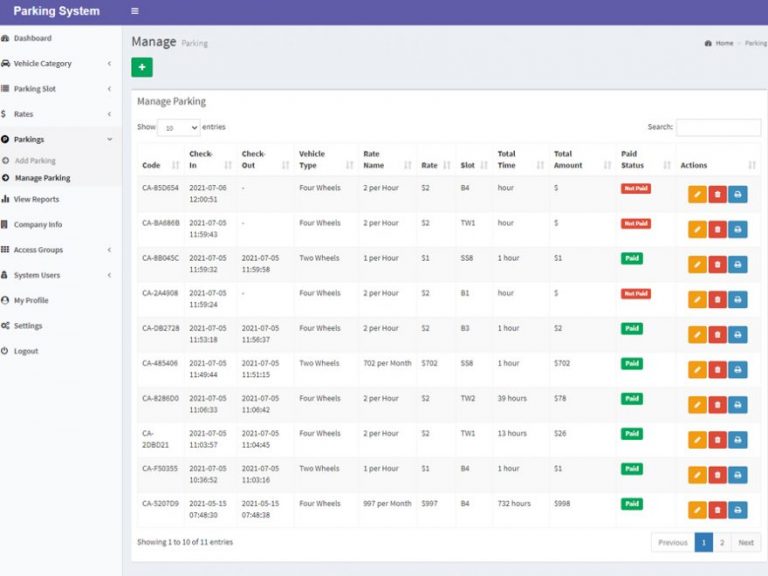The width and height of the screenshot is (768, 576).
Task: Click the Search input field
Action: coord(718,128)
